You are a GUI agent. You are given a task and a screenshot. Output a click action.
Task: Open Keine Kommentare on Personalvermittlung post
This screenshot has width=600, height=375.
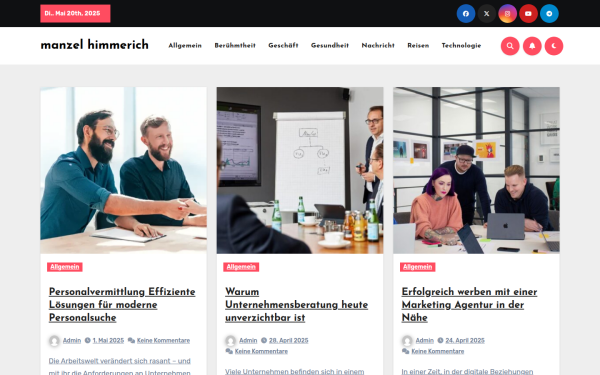[163, 341]
